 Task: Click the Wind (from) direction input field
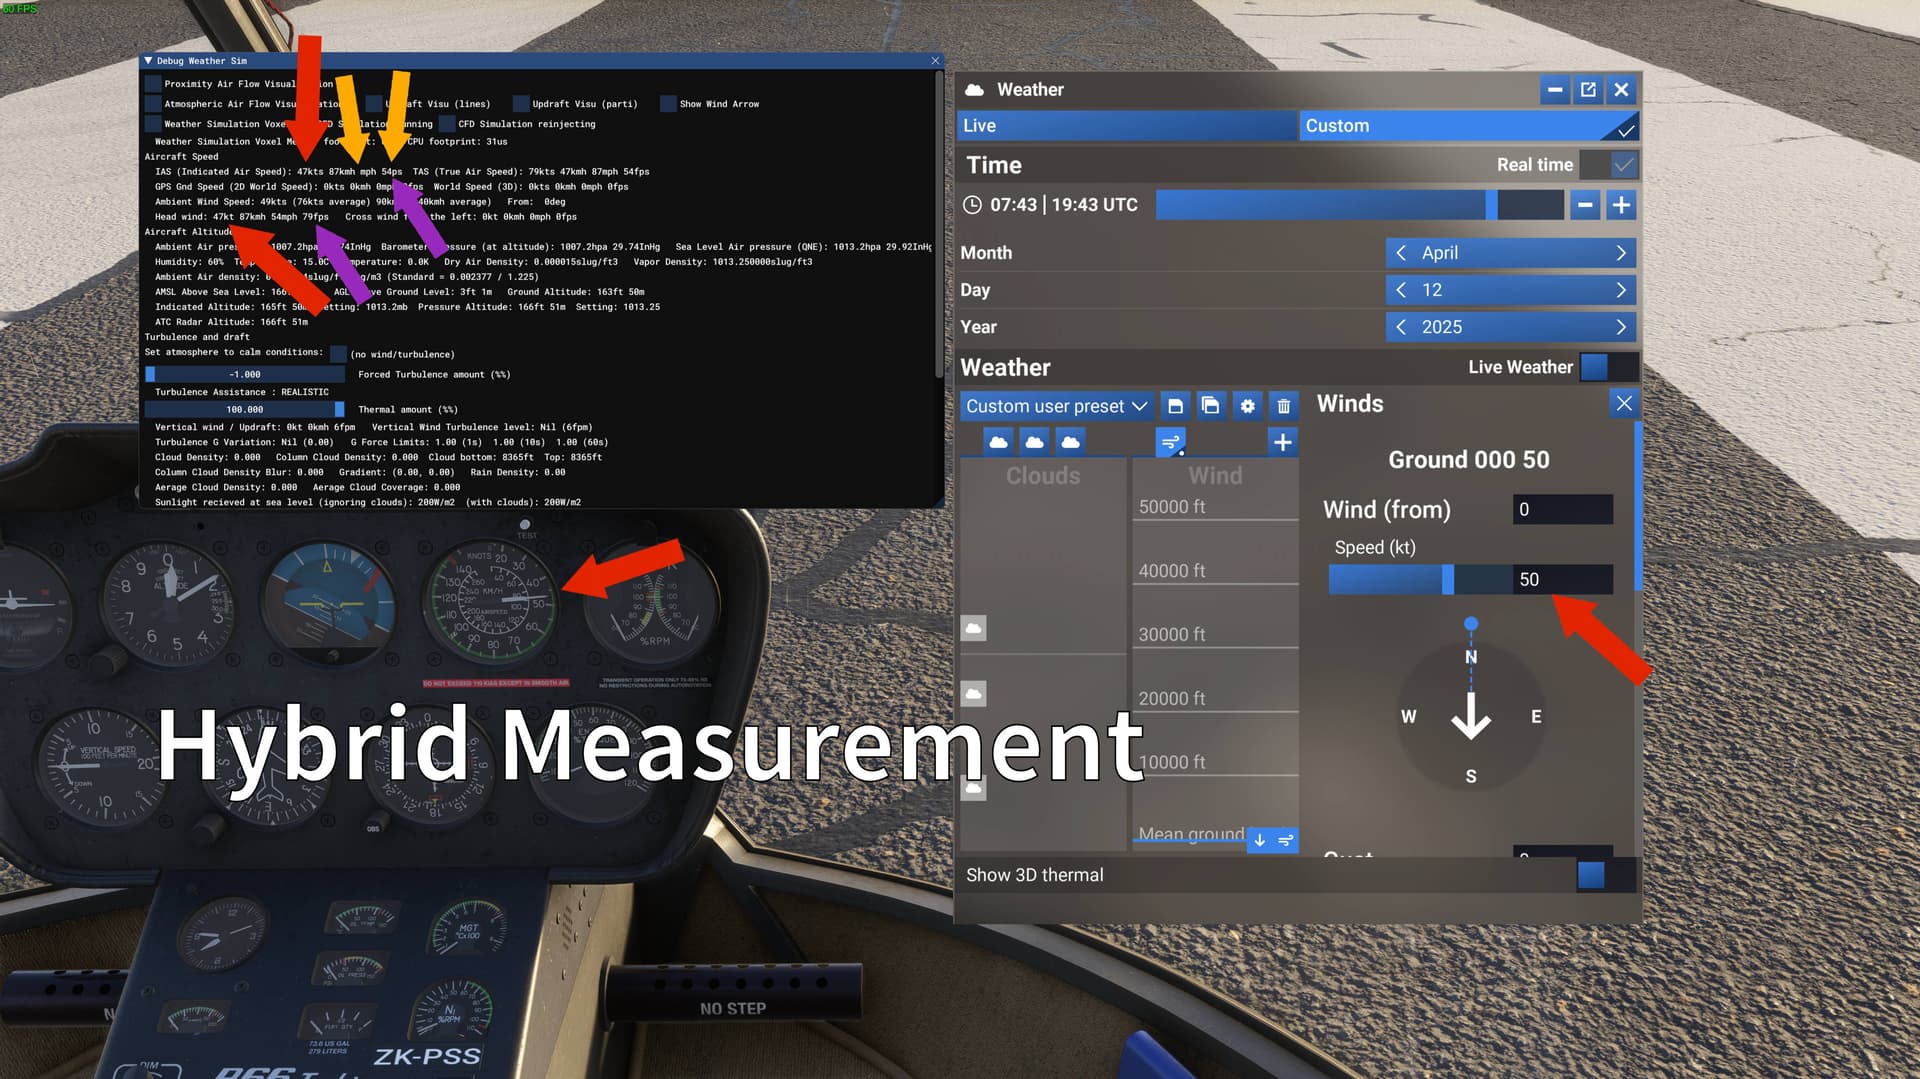pos(1562,509)
